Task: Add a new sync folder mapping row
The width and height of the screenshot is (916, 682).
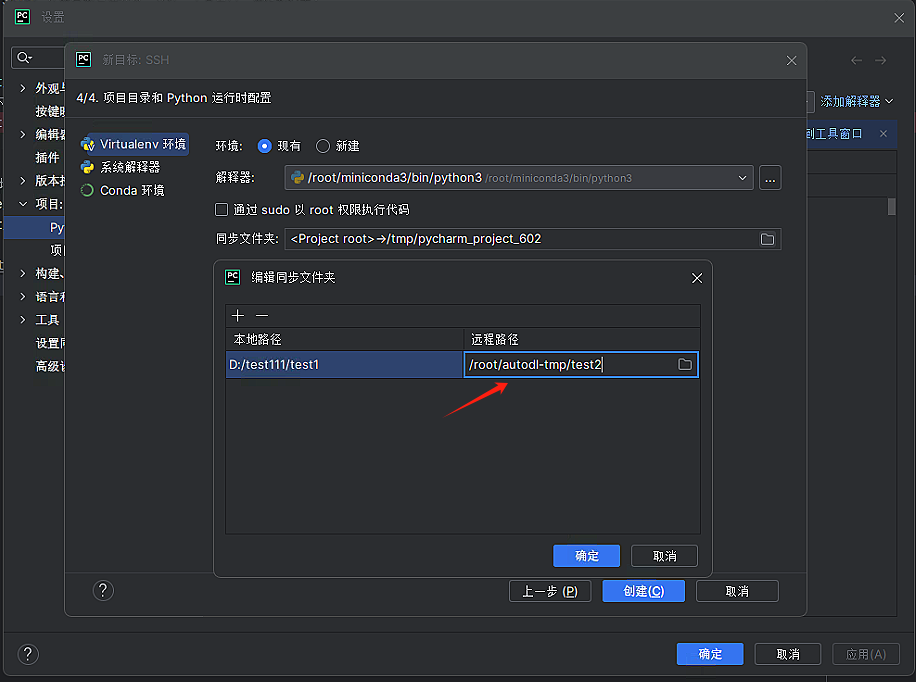Action: coord(238,316)
